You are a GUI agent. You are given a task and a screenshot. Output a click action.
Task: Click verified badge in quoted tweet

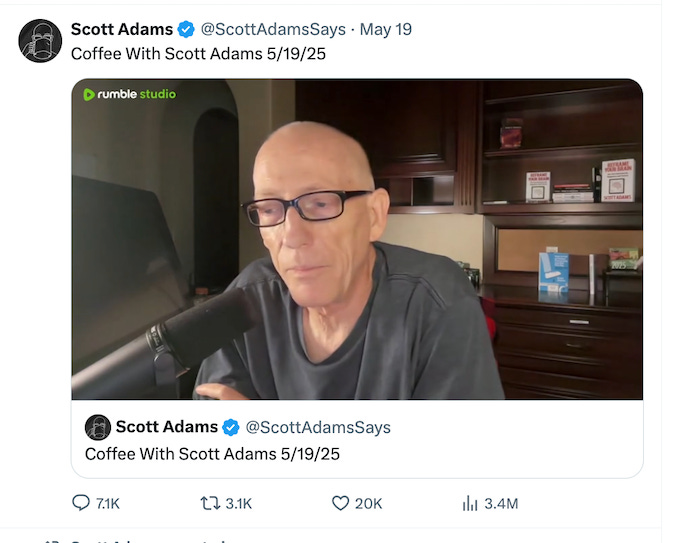pos(231,428)
